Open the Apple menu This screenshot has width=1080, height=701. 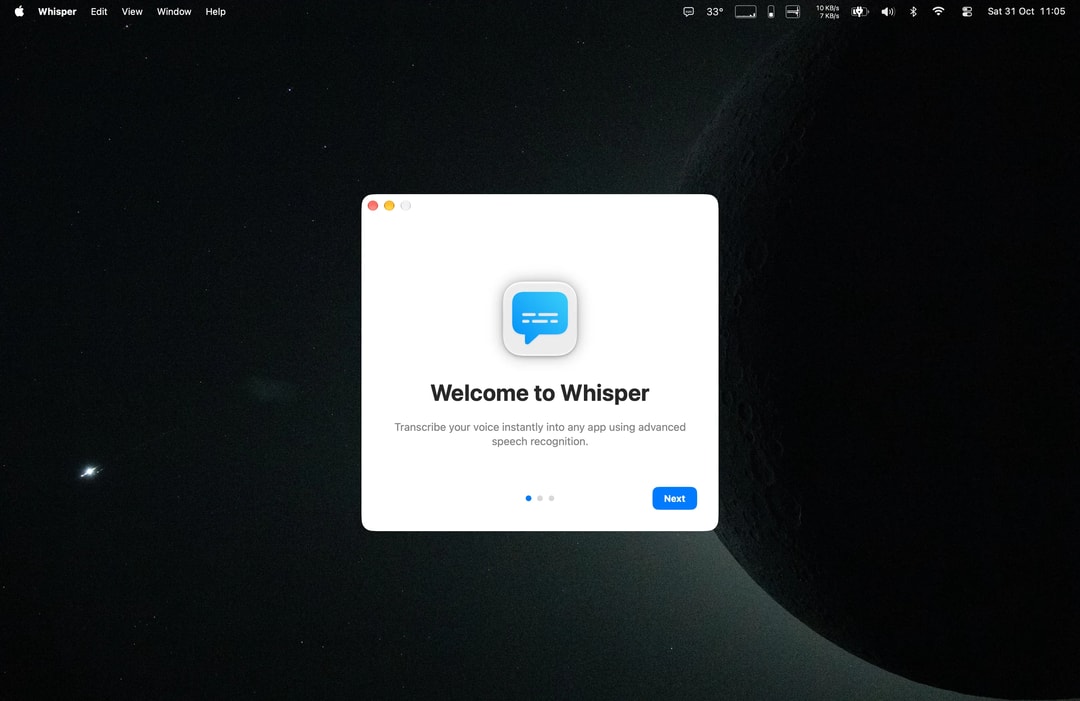point(19,11)
